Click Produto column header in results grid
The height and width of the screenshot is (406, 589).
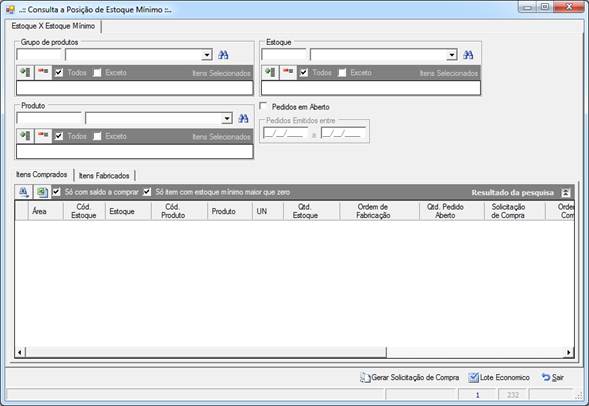(230, 211)
